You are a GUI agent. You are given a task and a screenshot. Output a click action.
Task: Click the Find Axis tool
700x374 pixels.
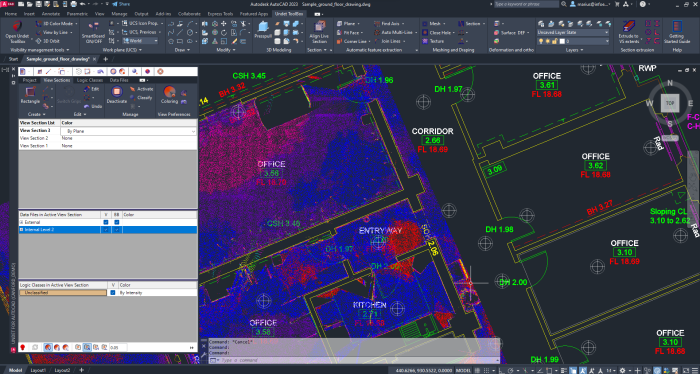pyautogui.click(x=387, y=24)
